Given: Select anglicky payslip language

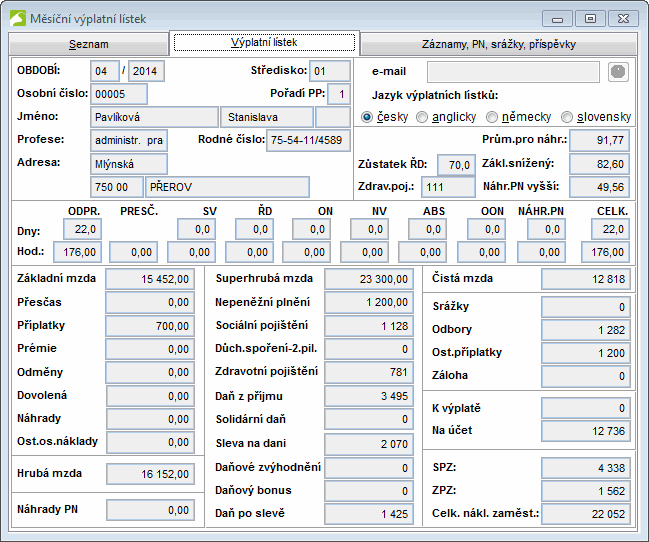Looking at the screenshot, I should (x=425, y=117).
